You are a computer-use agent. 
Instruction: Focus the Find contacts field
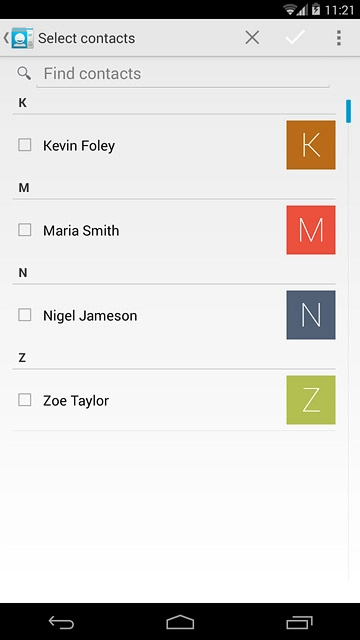pos(183,74)
